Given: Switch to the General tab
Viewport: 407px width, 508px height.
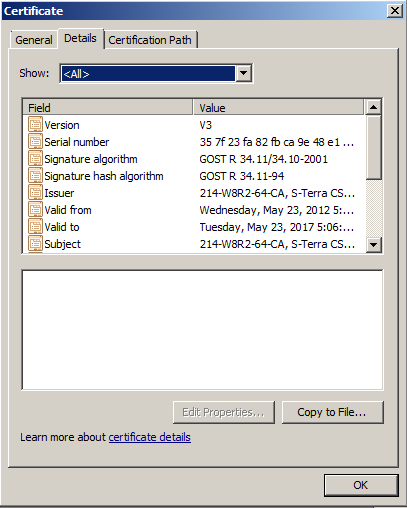Looking at the screenshot, I should click(34, 40).
